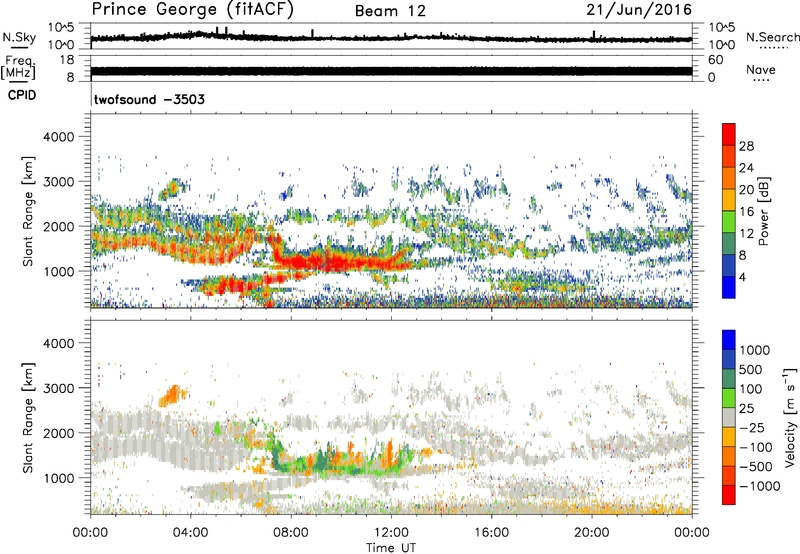Click the power panel 'Slant Range [km]' label
Screen dimensions: 800x554
(x=28, y=211)
